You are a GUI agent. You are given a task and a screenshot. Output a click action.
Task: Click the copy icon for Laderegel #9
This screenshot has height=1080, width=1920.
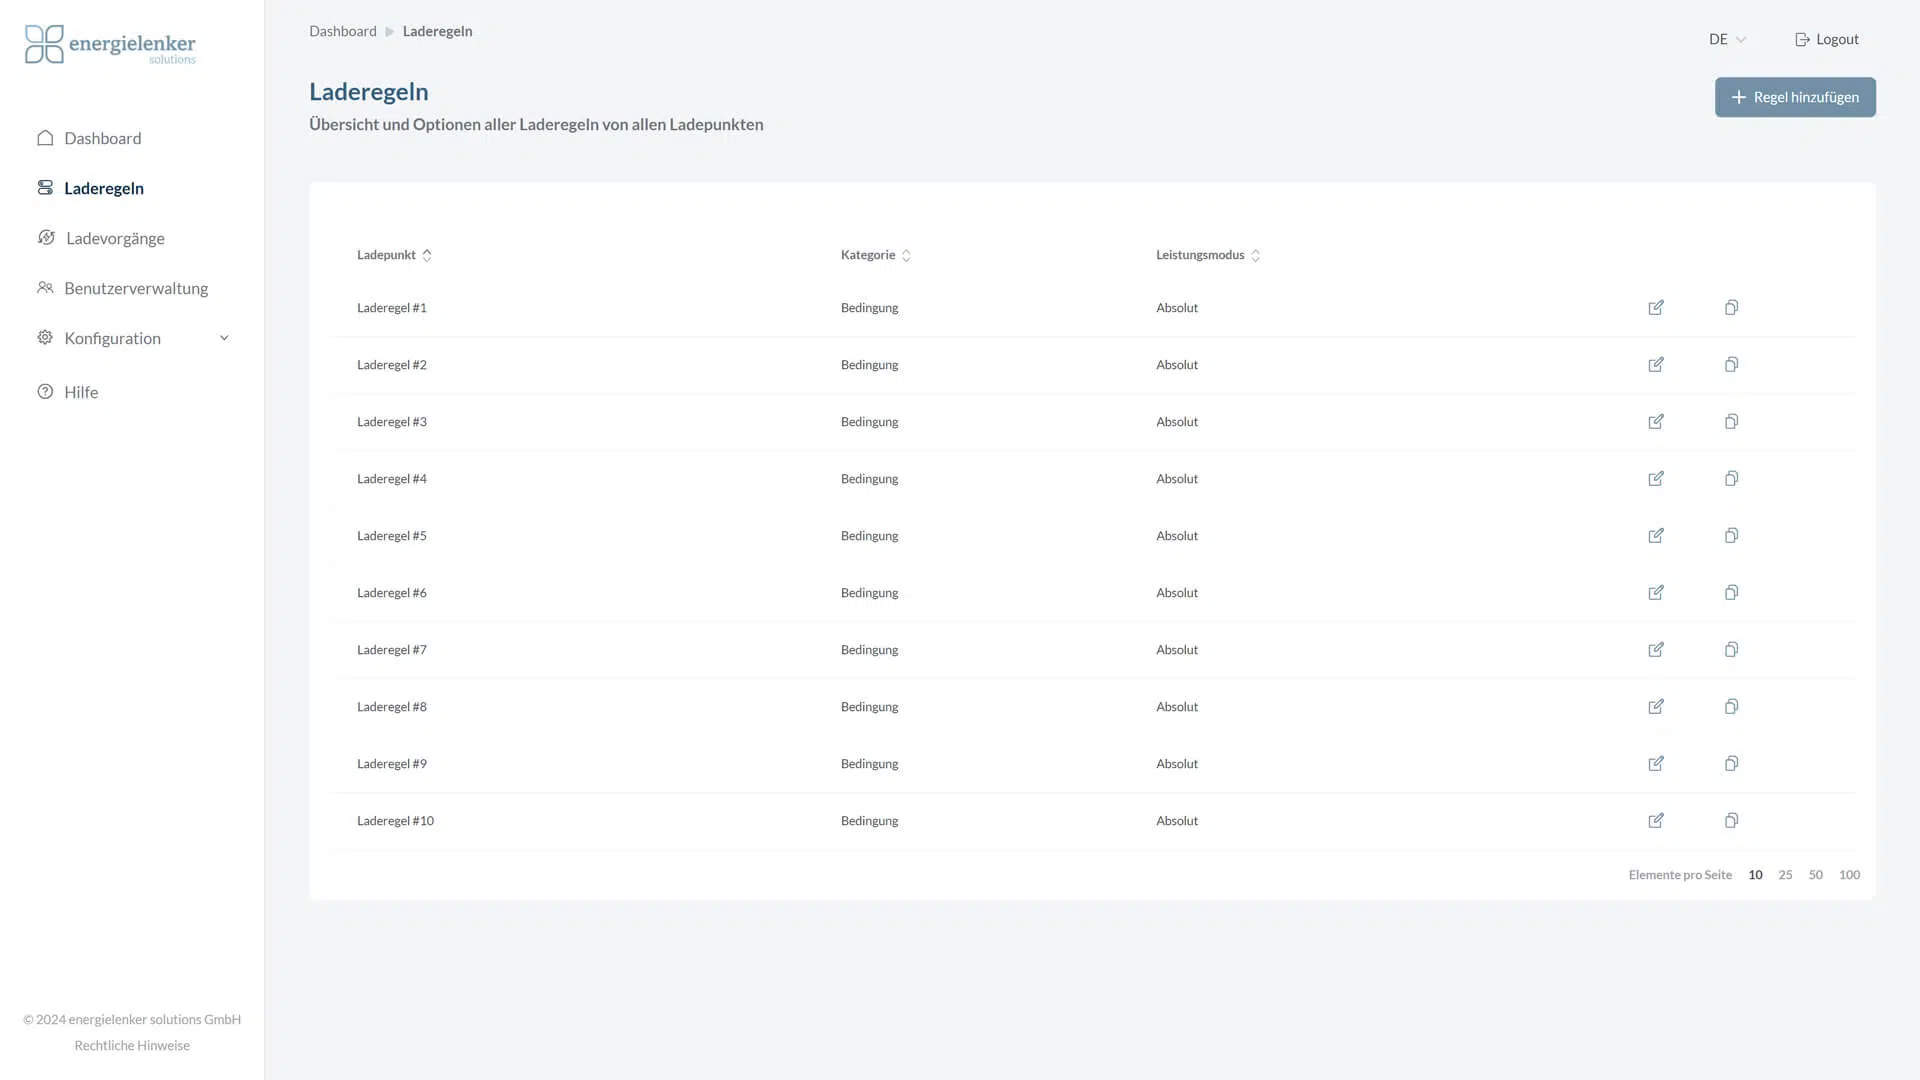click(x=1731, y=764)
